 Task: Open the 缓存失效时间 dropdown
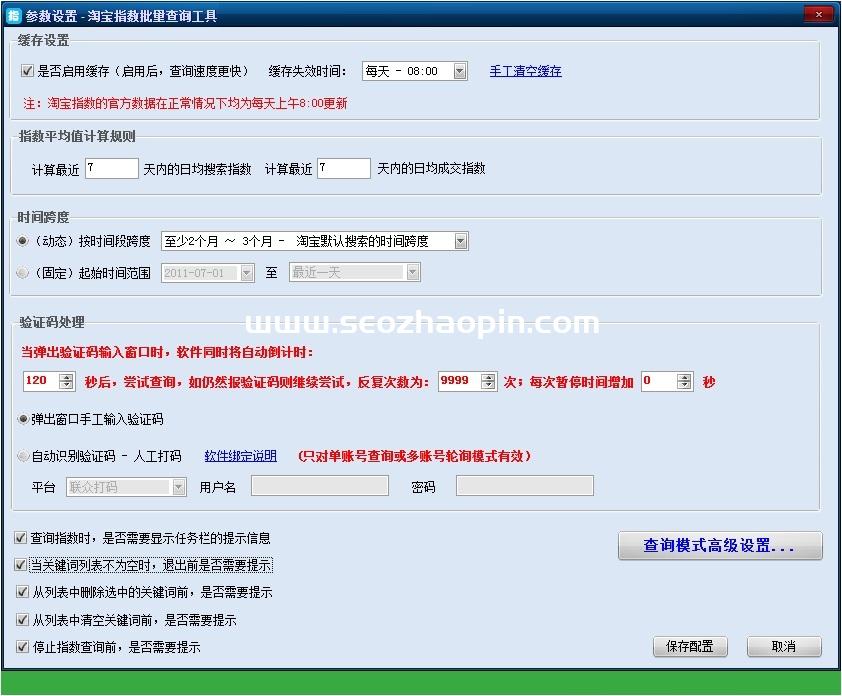click(460, 71)
